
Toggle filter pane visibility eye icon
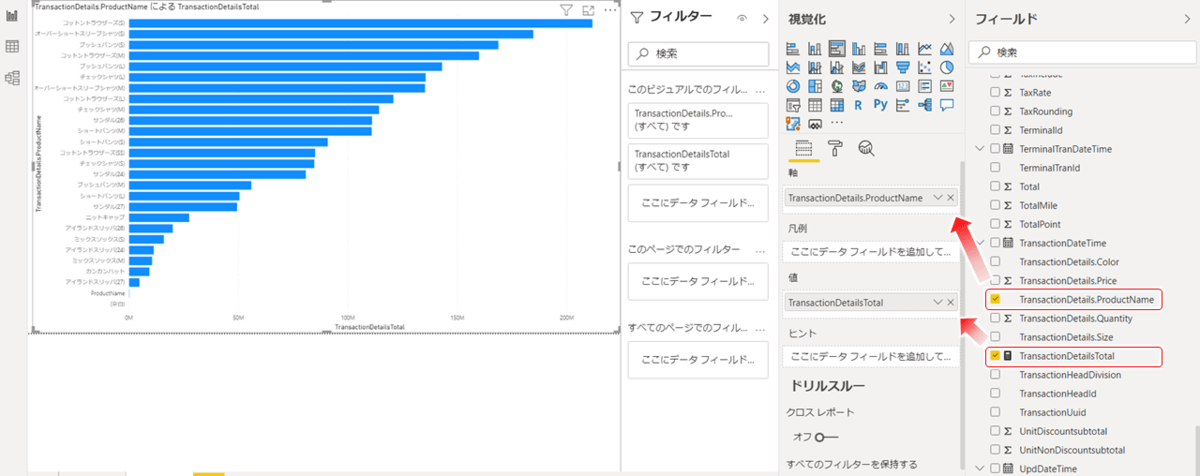741,18
